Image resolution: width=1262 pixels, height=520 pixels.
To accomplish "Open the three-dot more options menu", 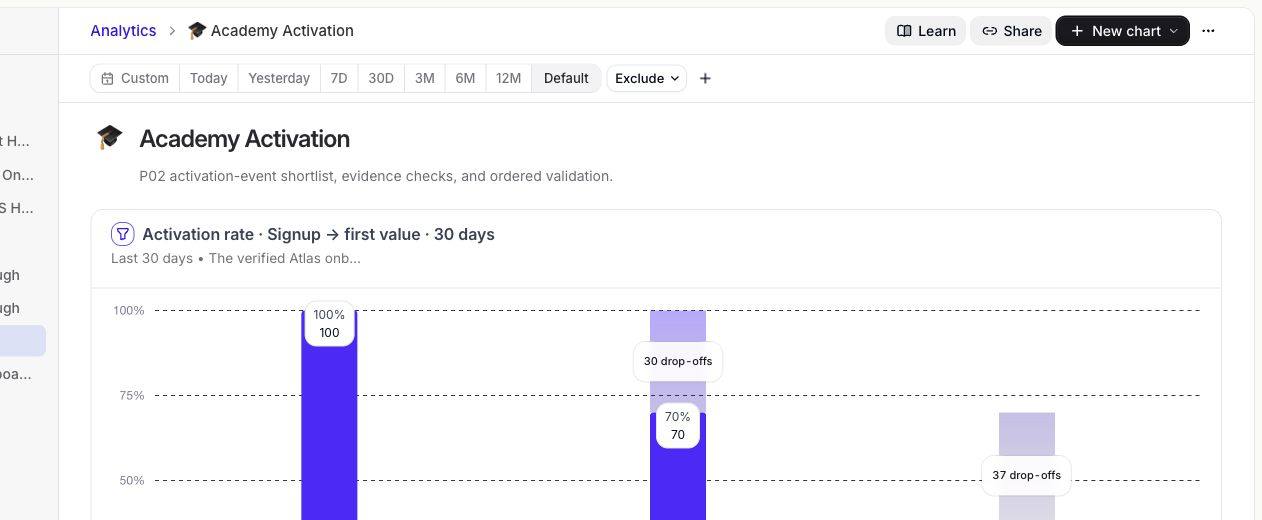I will coord(1208,31).
